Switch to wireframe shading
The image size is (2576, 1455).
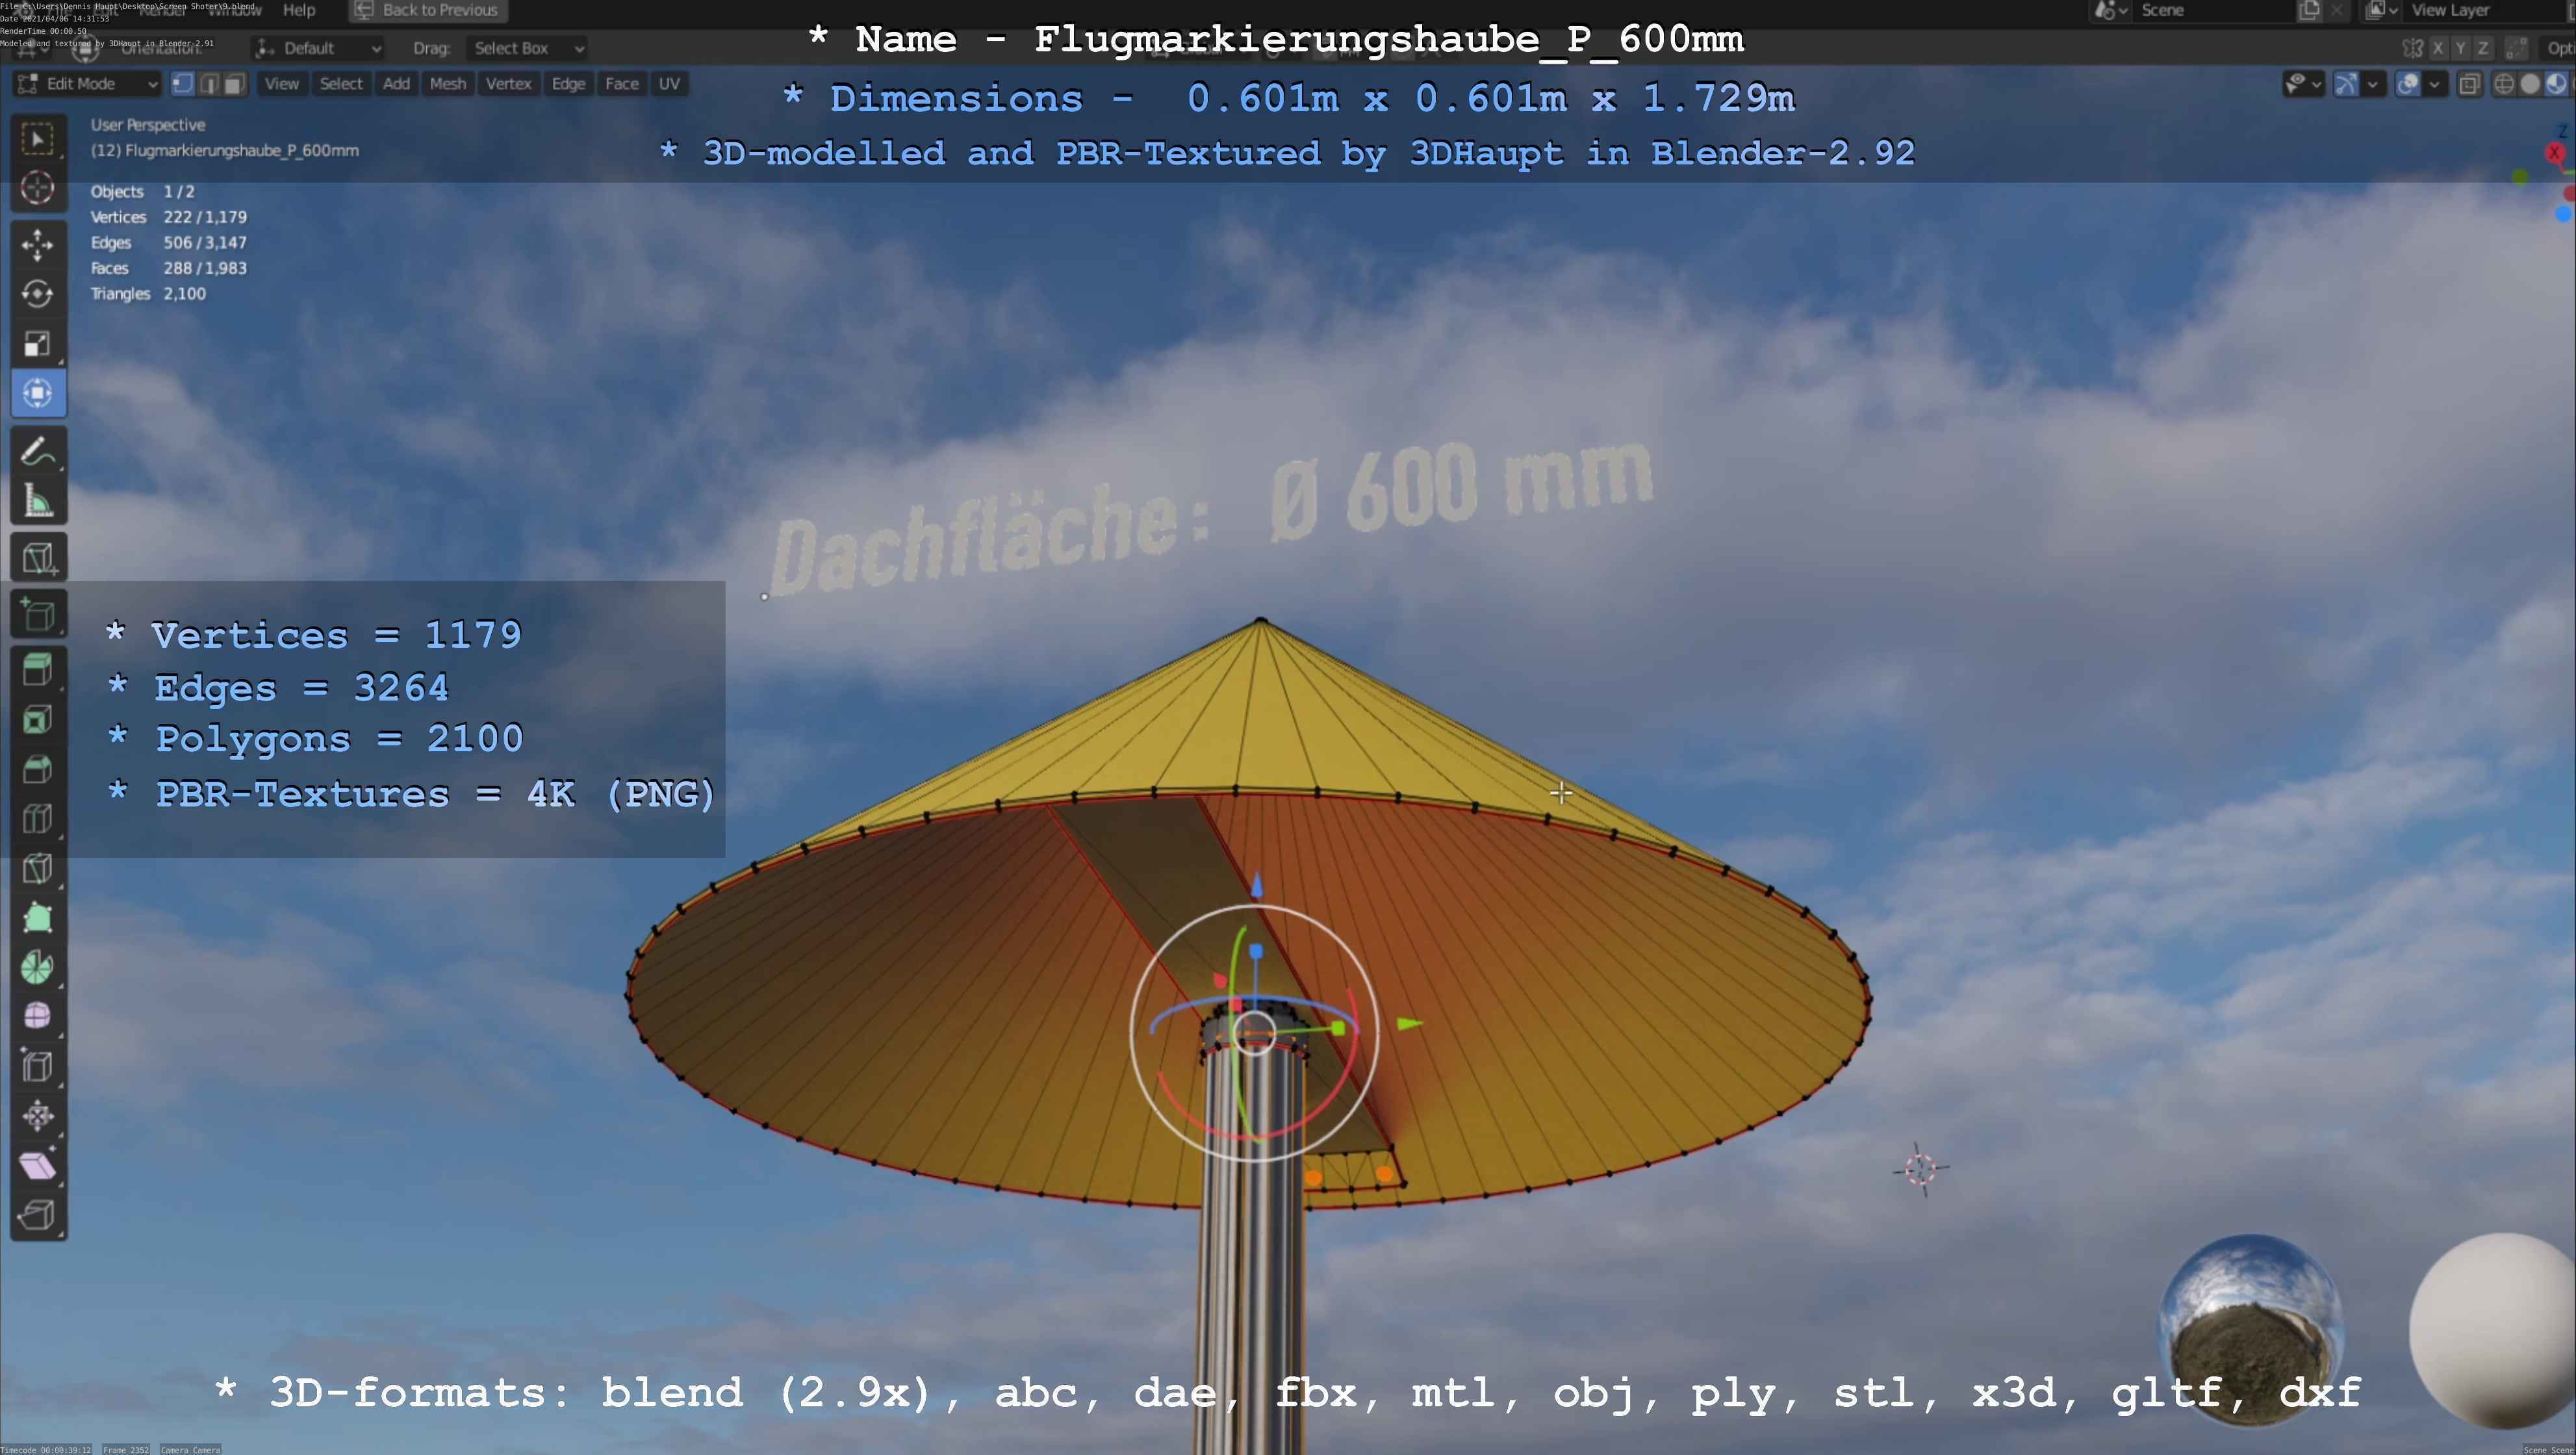2504,84
